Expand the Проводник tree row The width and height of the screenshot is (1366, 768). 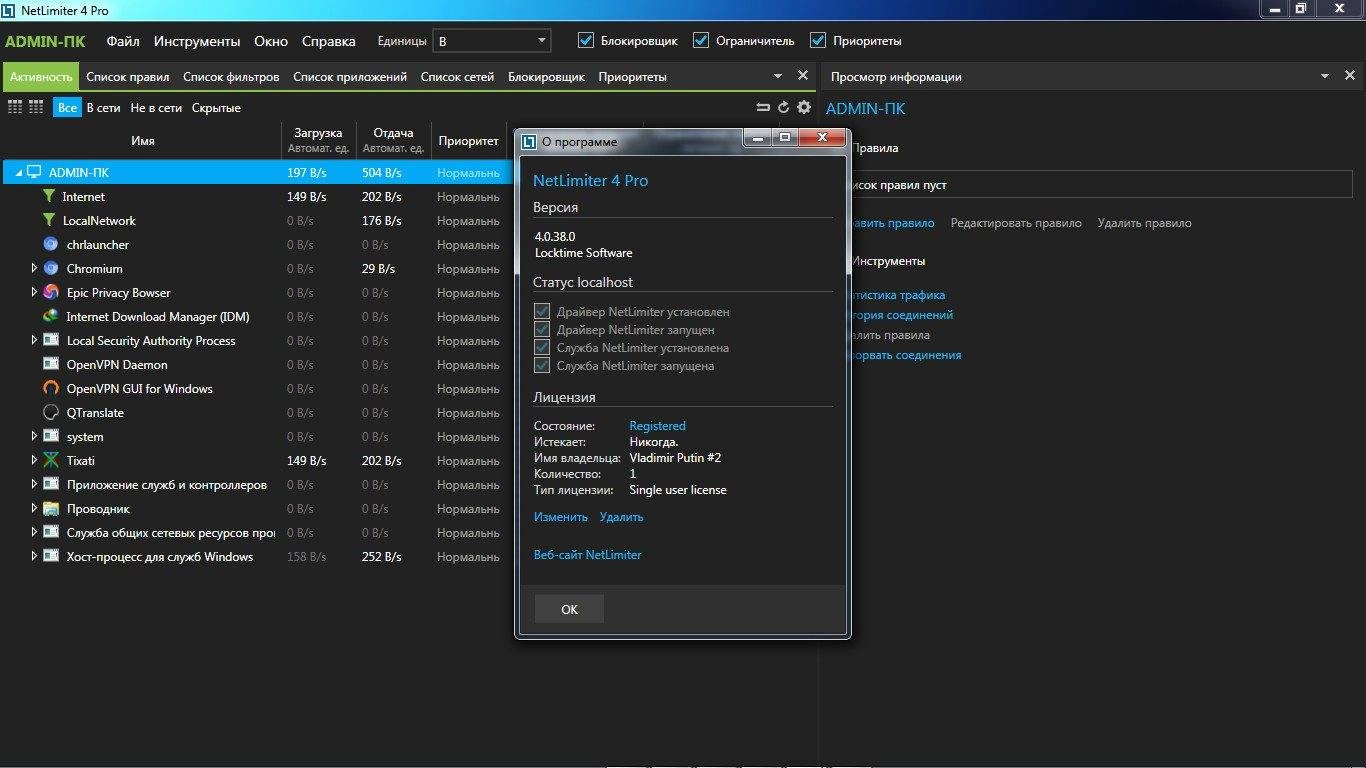click(x=34, y=508)
